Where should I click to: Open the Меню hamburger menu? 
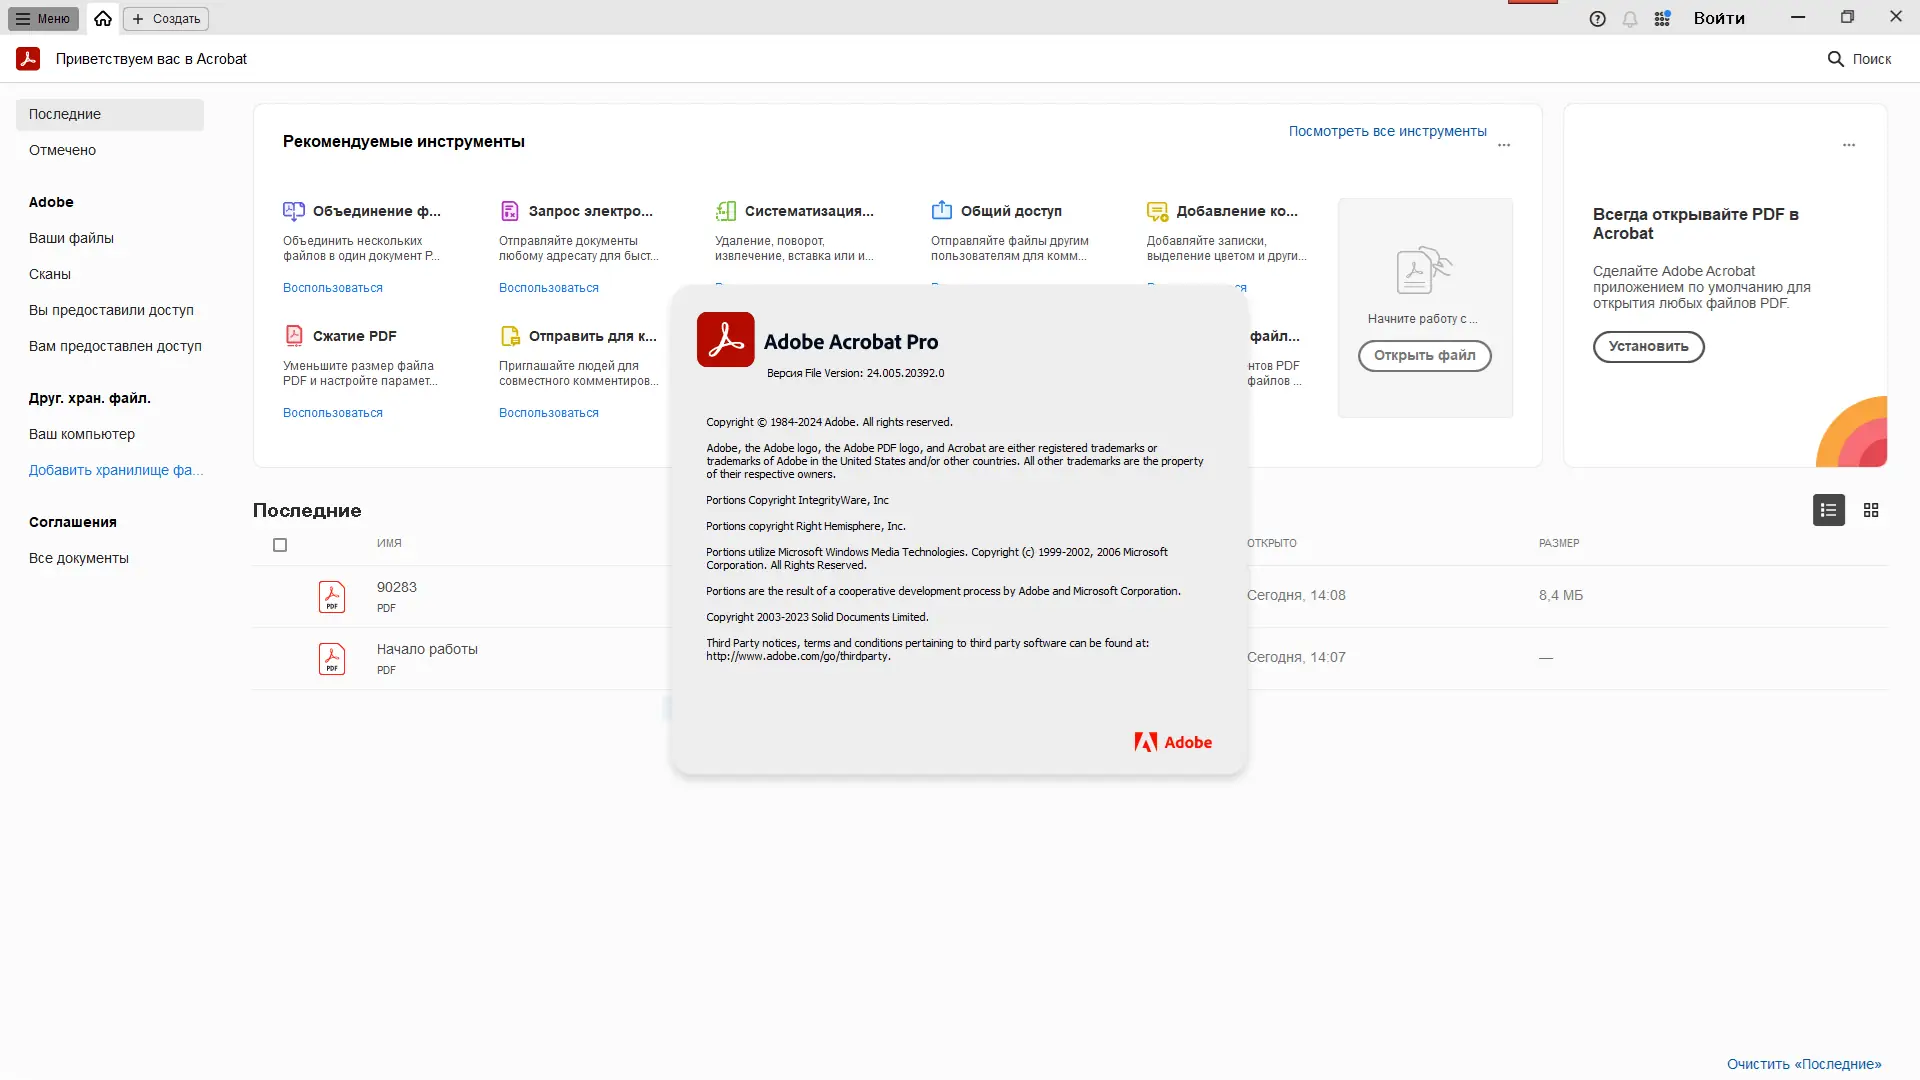click(43, 18)
